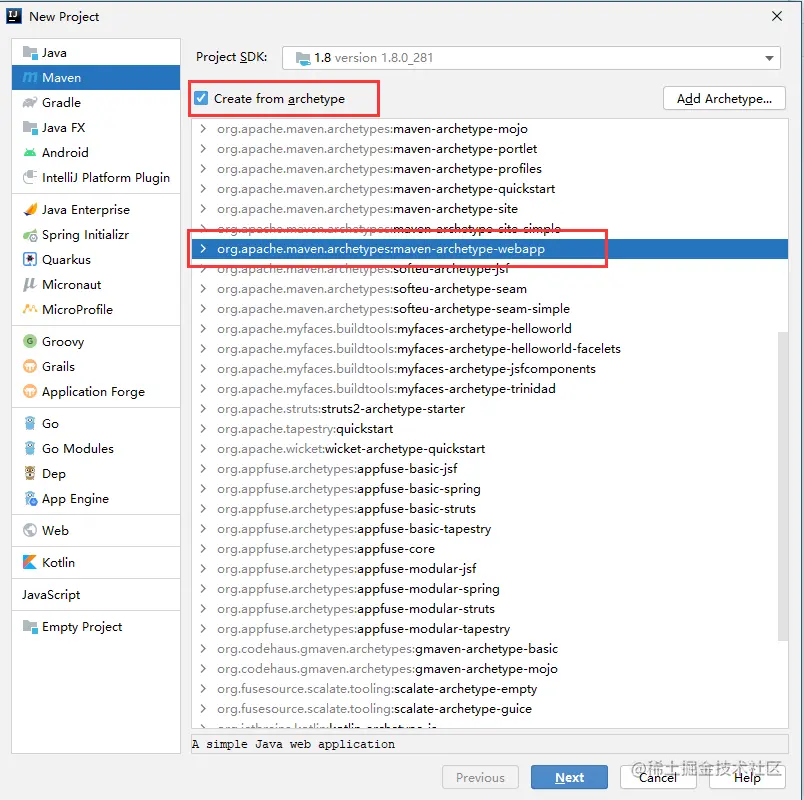This screenshot has width=804, height=800.
Task: Expand the appfuse-core node
Action: [203, 549]
